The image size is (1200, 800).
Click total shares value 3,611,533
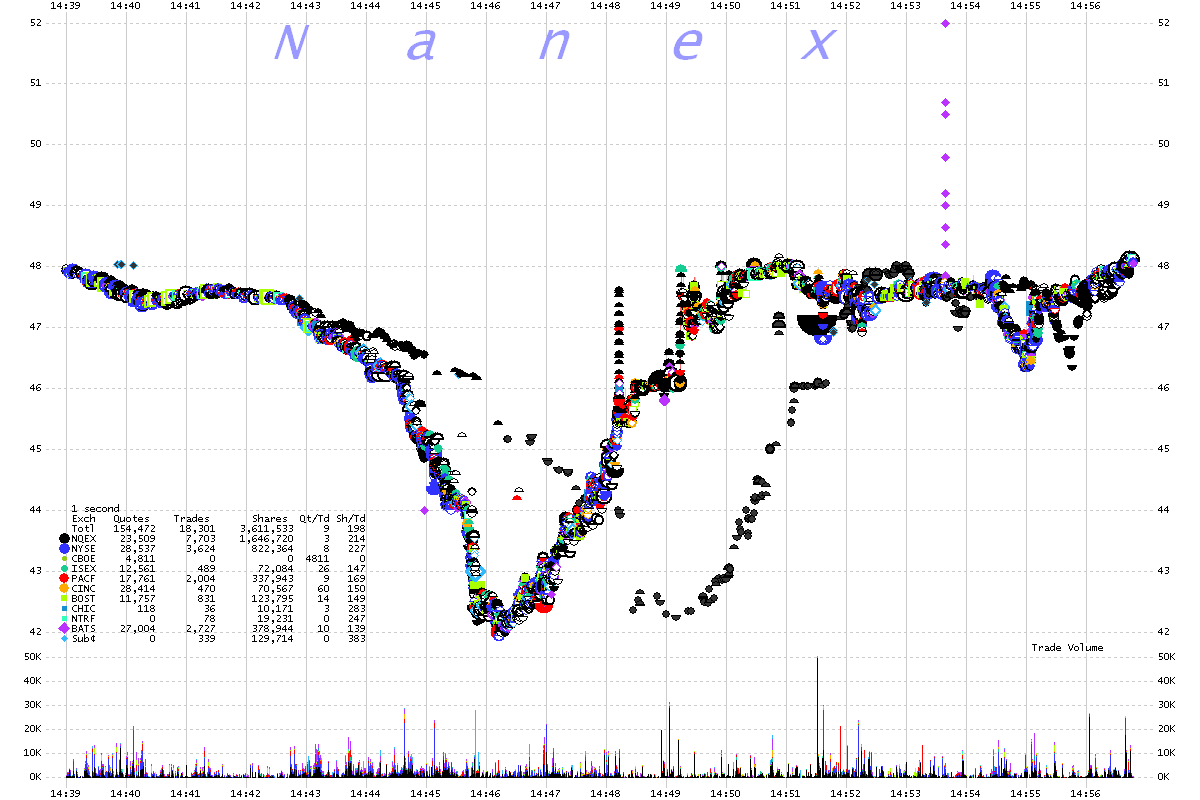(x=266, y=528)
